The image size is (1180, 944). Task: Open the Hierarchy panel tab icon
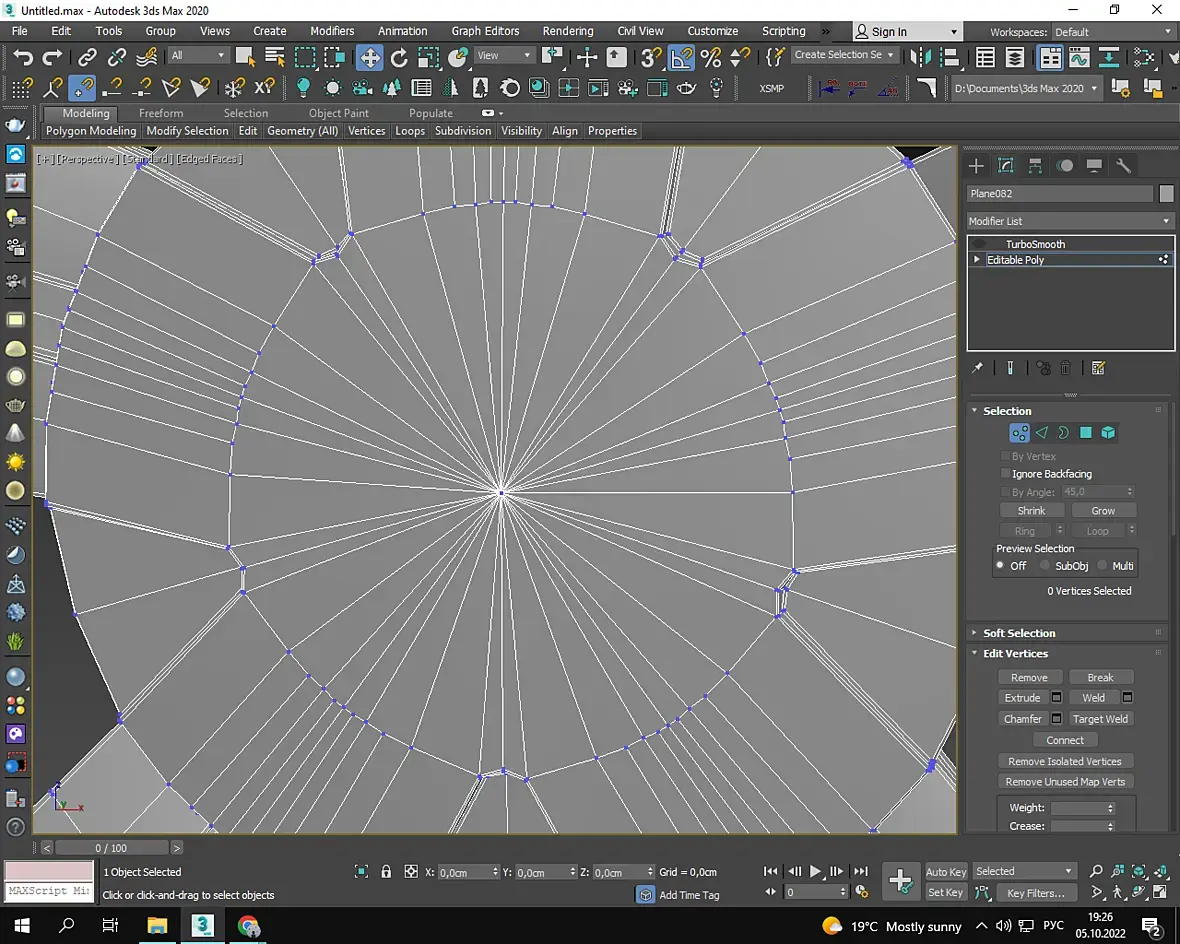tap(1035, 166)
